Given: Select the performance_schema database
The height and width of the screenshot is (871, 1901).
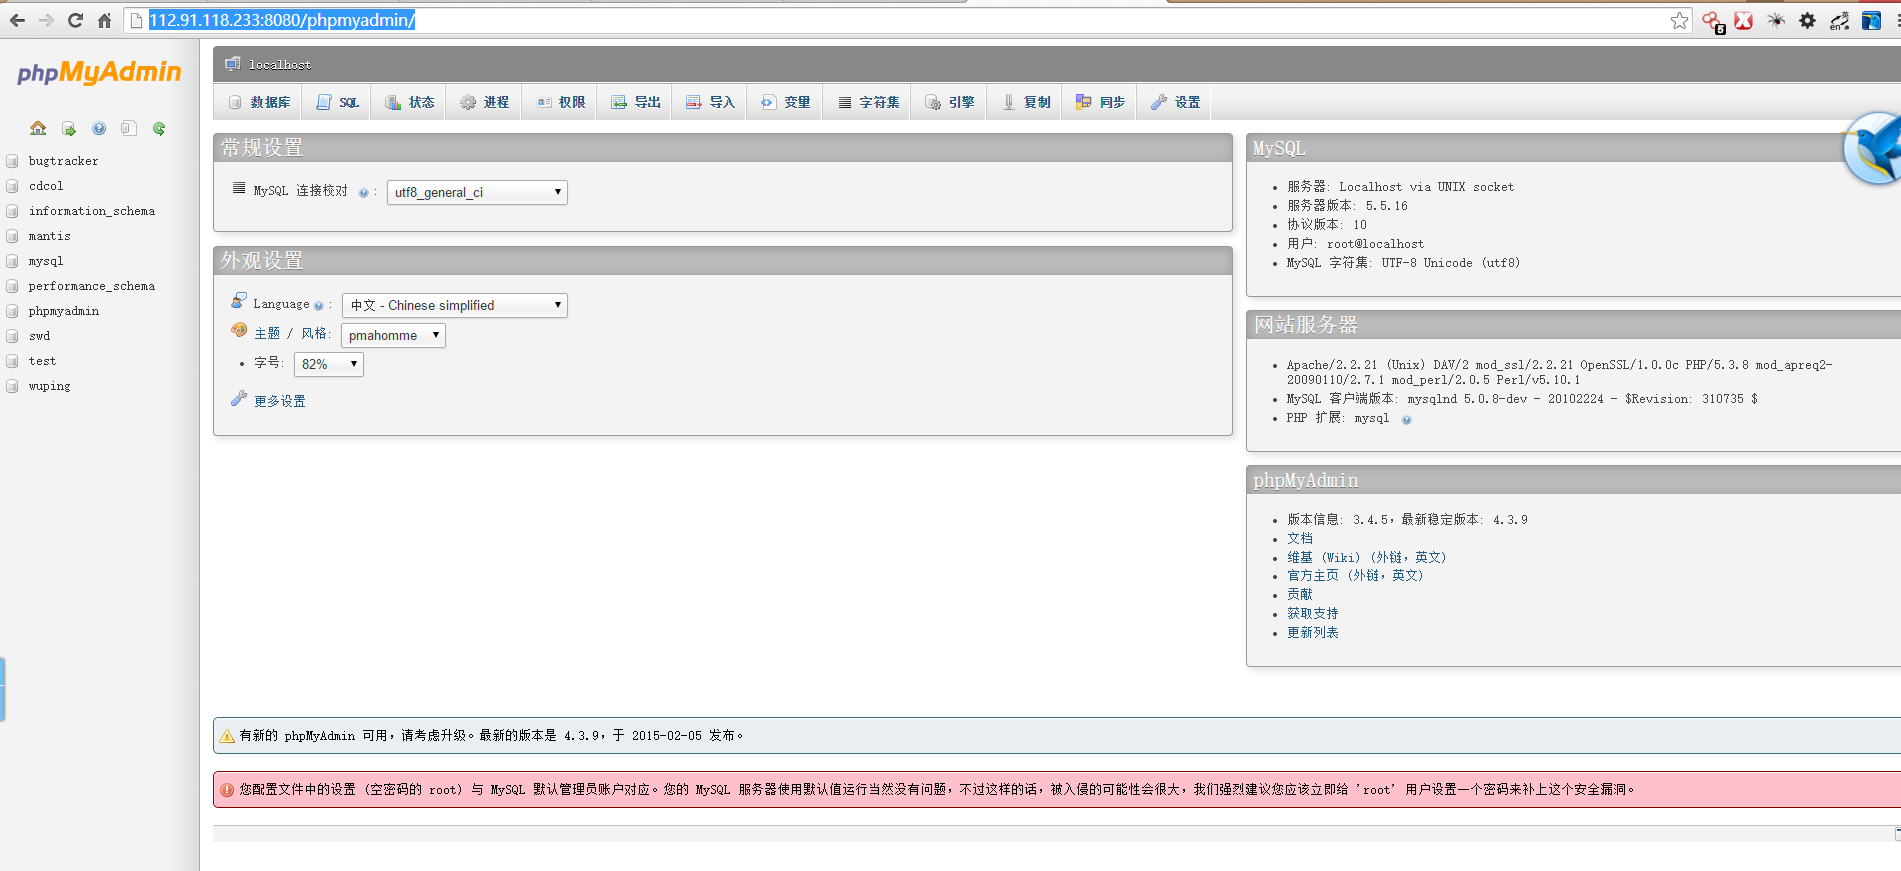Looking at the screenshot, I should click(92, 286).
